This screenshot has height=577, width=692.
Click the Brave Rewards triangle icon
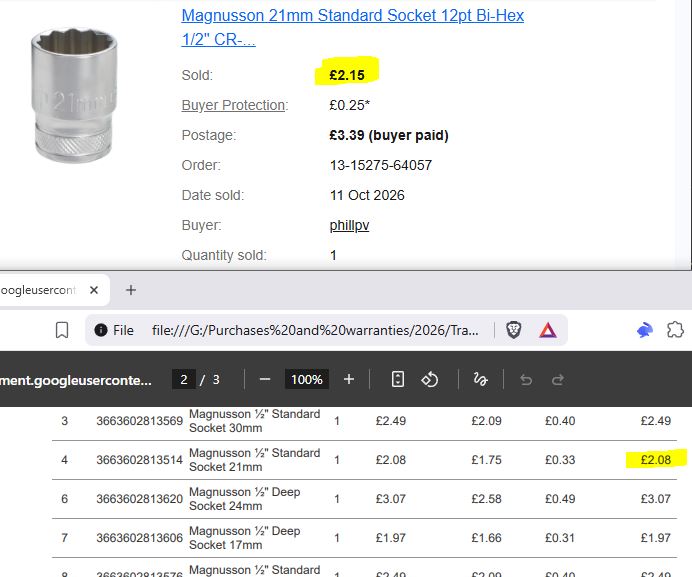(547, 330)
